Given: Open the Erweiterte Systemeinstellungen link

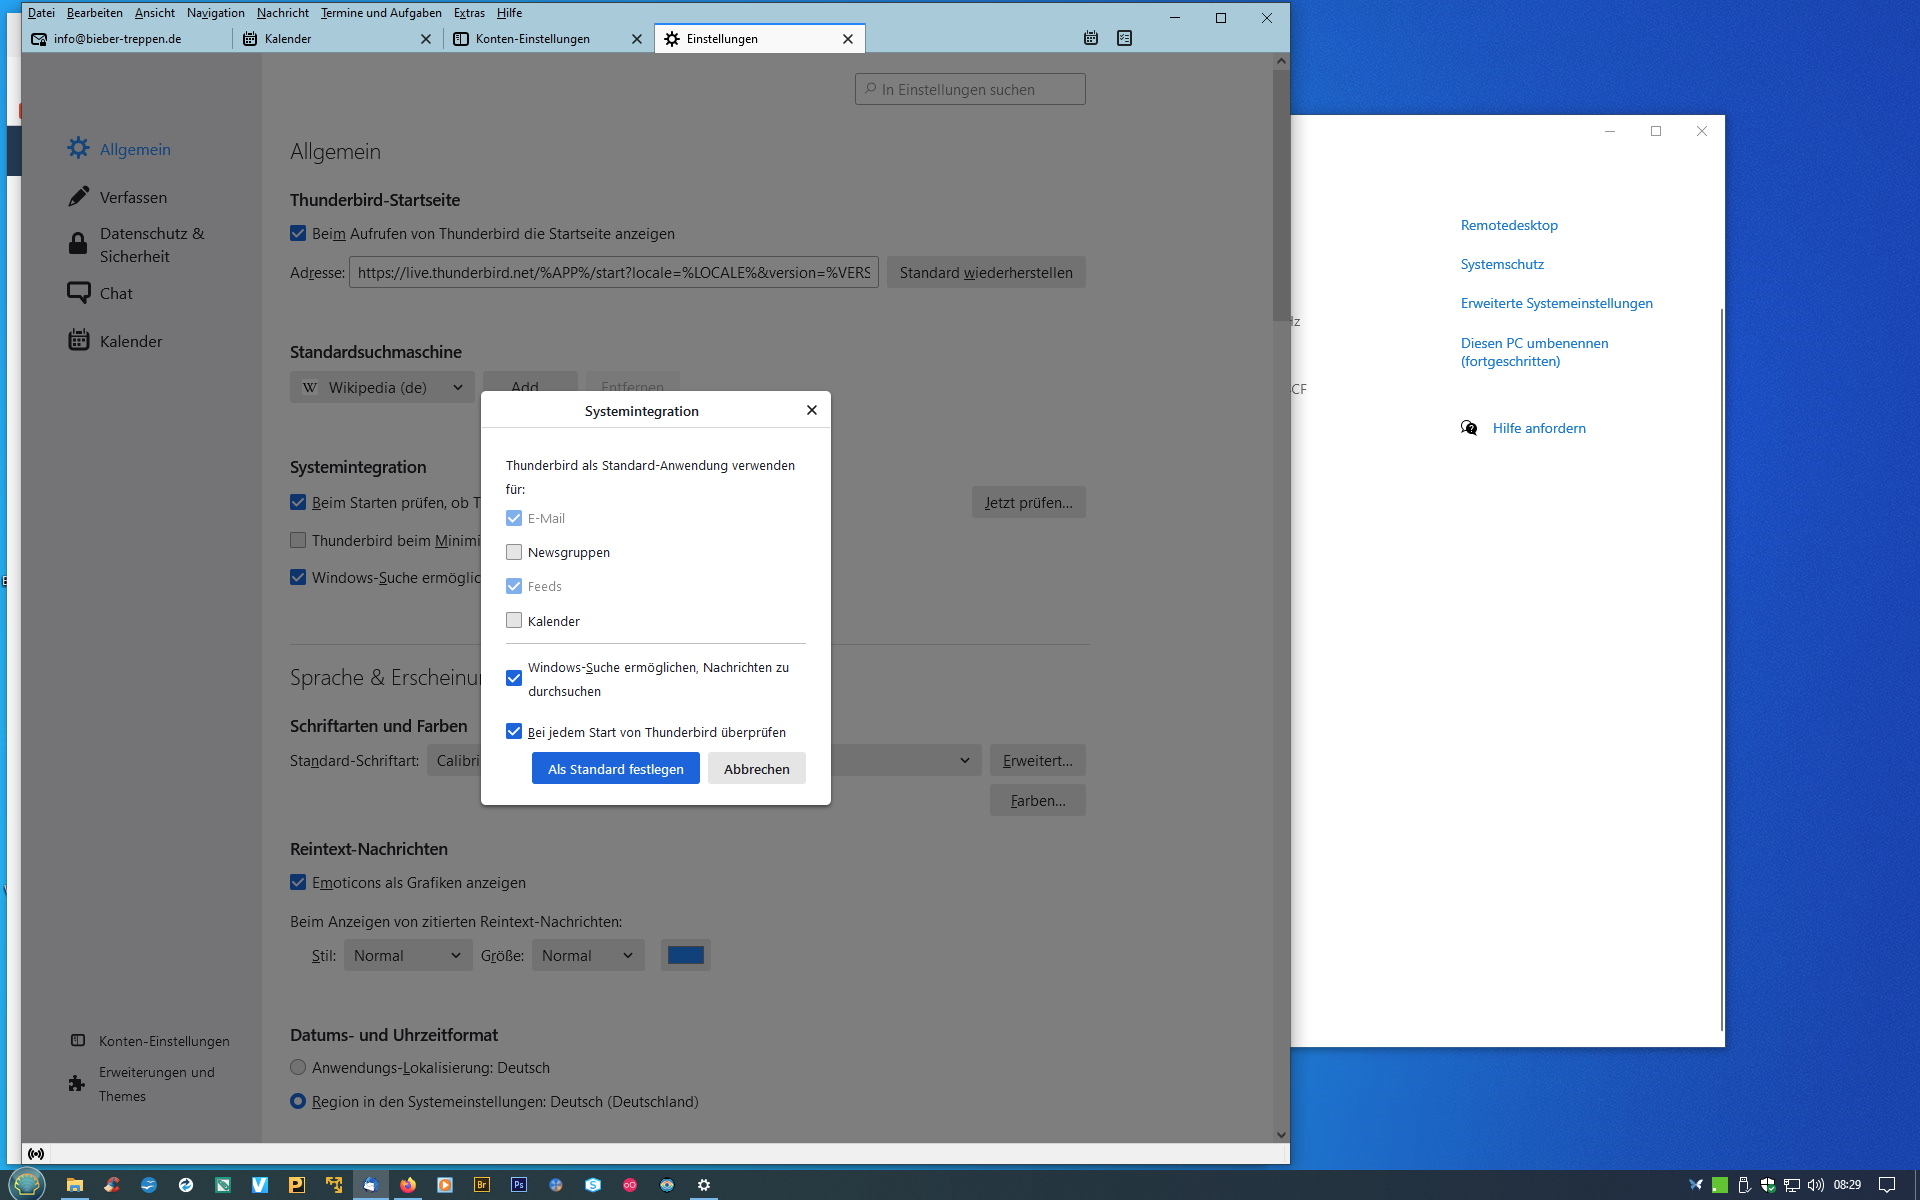Looking at the screenshot, I should [1556, 304].
